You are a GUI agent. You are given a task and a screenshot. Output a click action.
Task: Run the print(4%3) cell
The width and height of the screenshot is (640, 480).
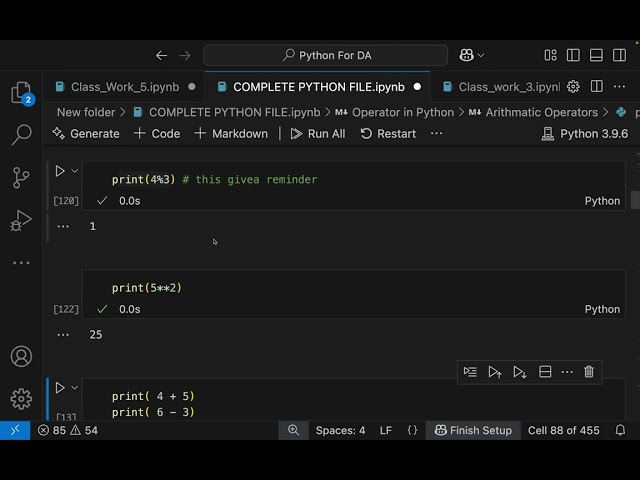pyautogui.click(x=60, y=171)
